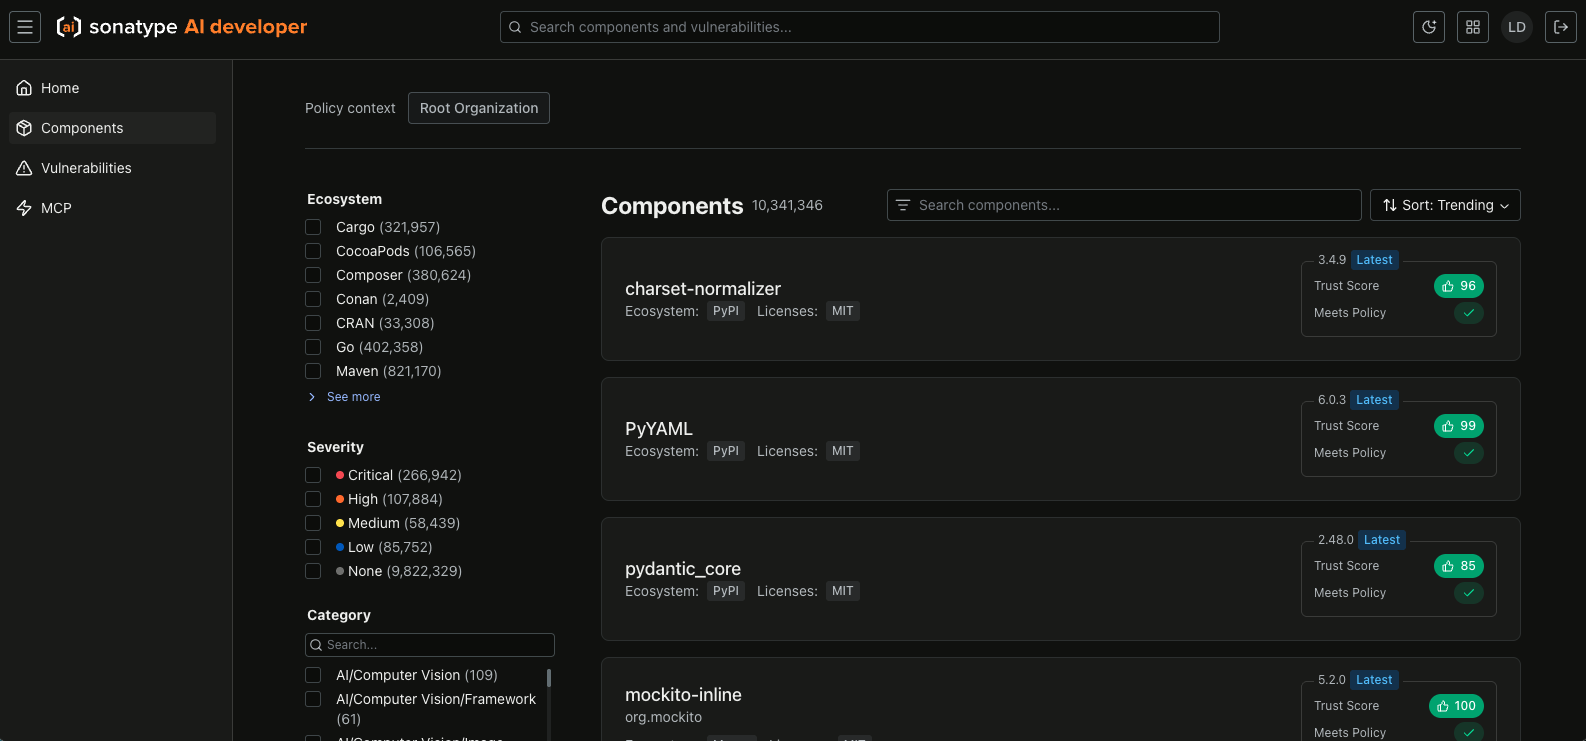Open Vulnerabilities in the sidebar
Viewport: 1586px width, 741px height.
click(112, 168)
